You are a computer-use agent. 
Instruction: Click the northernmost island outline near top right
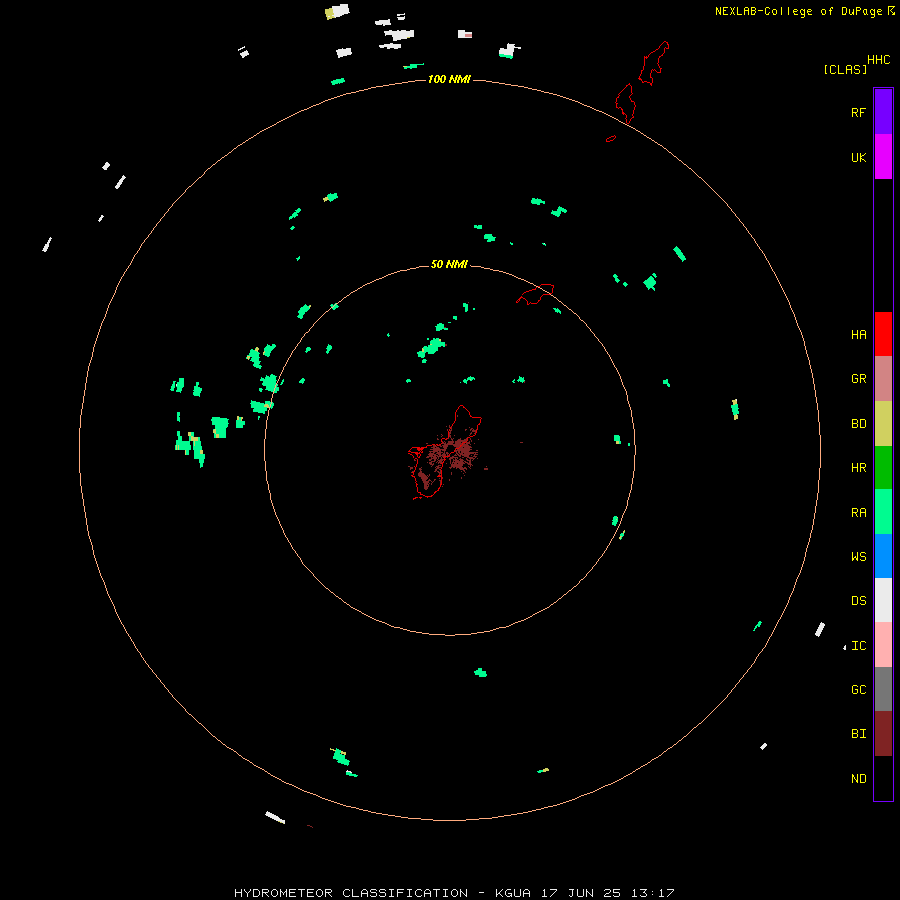point(654,63)
